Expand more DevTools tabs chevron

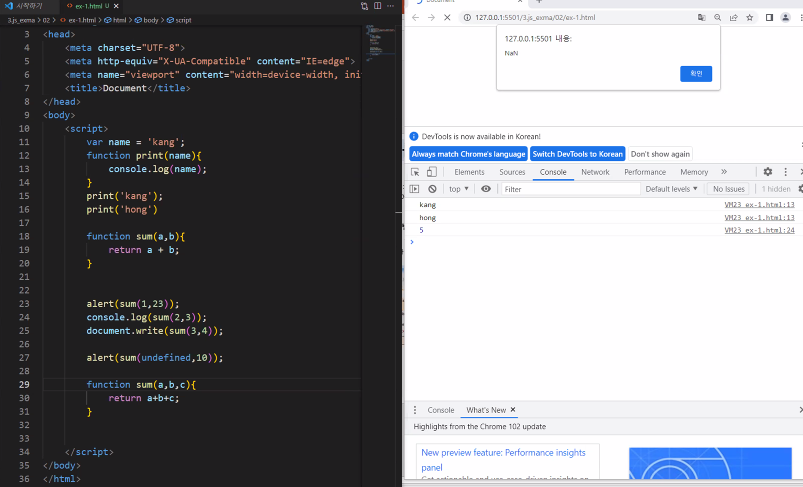click(724, 172)
